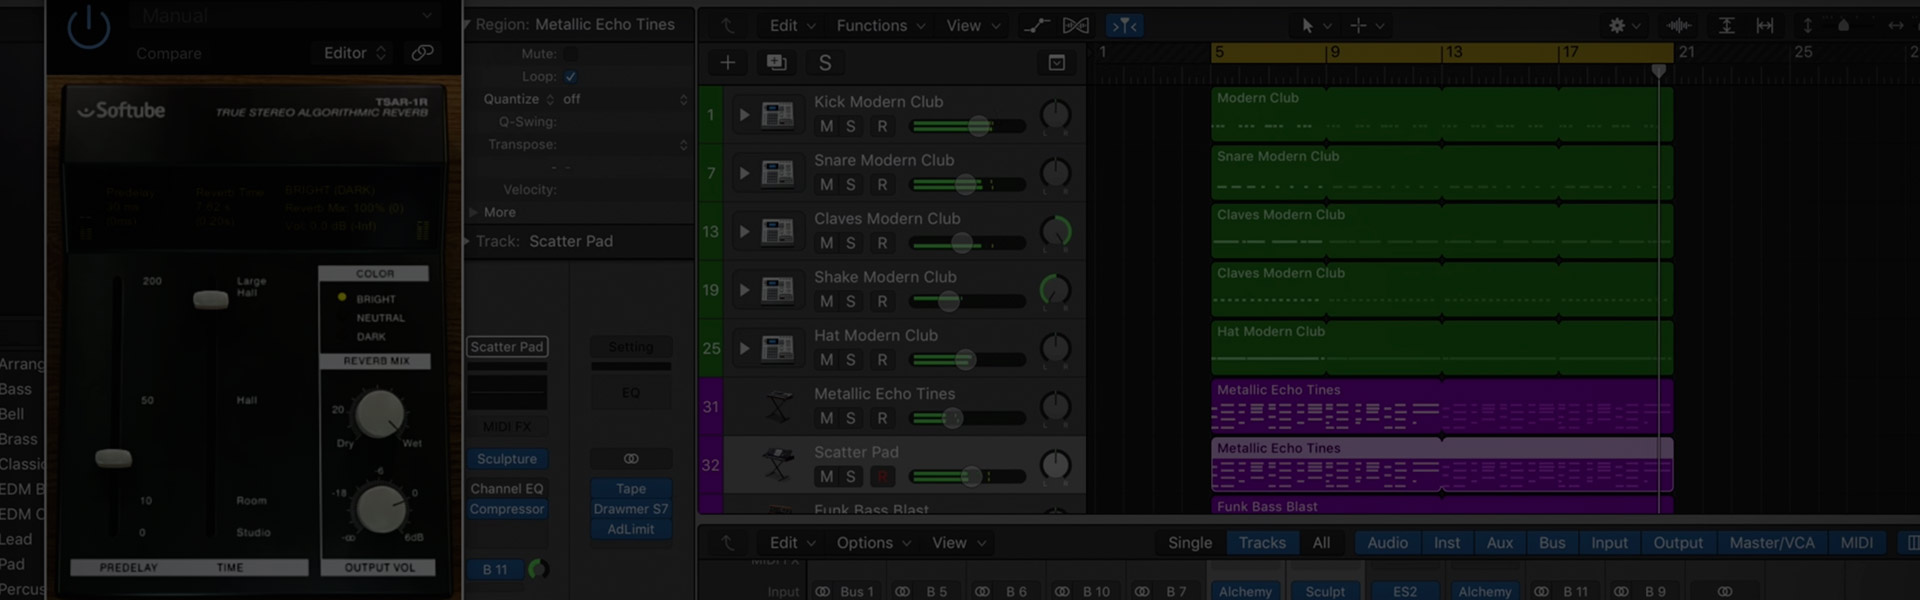
Task: Click the Flex show/hide icon
Action: point(1076,26)
